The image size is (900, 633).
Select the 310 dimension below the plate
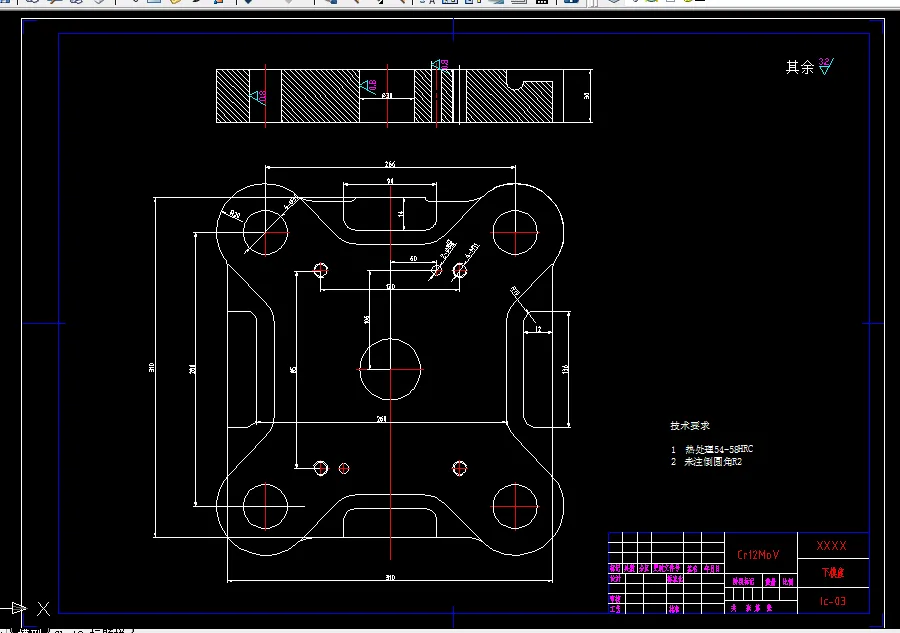[x=390, y=577]
